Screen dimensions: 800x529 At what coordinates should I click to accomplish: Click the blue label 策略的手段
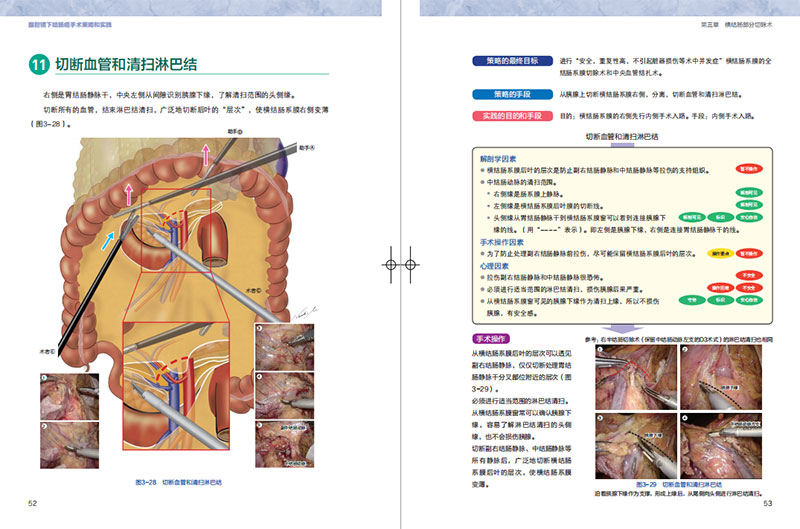(512, 94)
